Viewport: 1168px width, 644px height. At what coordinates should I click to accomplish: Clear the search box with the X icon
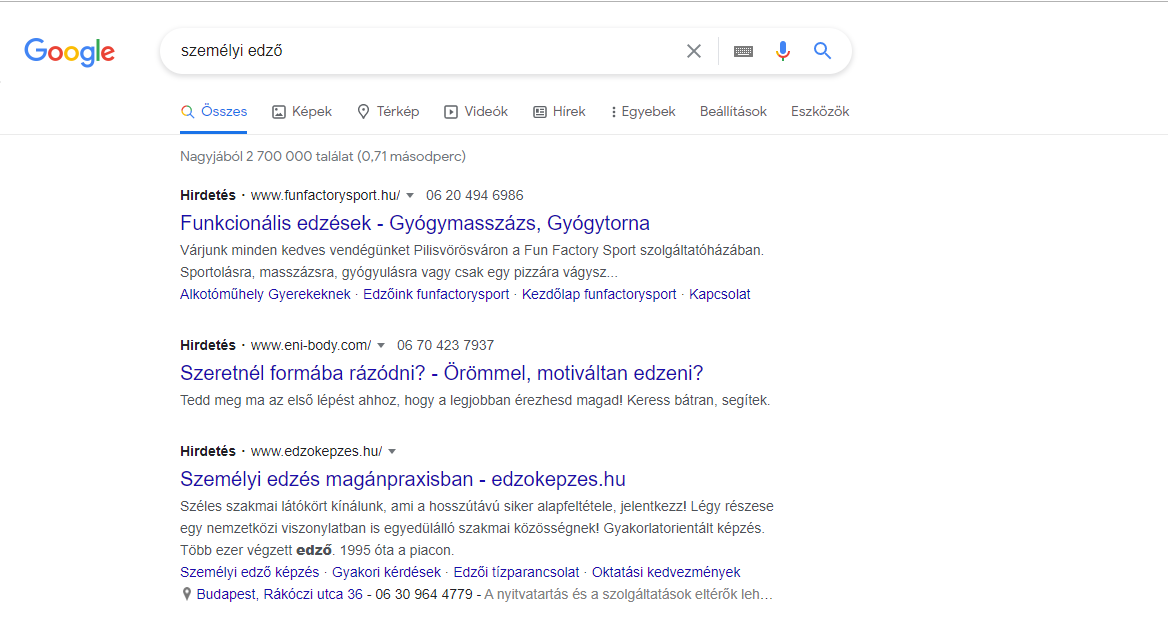point(694,51)
